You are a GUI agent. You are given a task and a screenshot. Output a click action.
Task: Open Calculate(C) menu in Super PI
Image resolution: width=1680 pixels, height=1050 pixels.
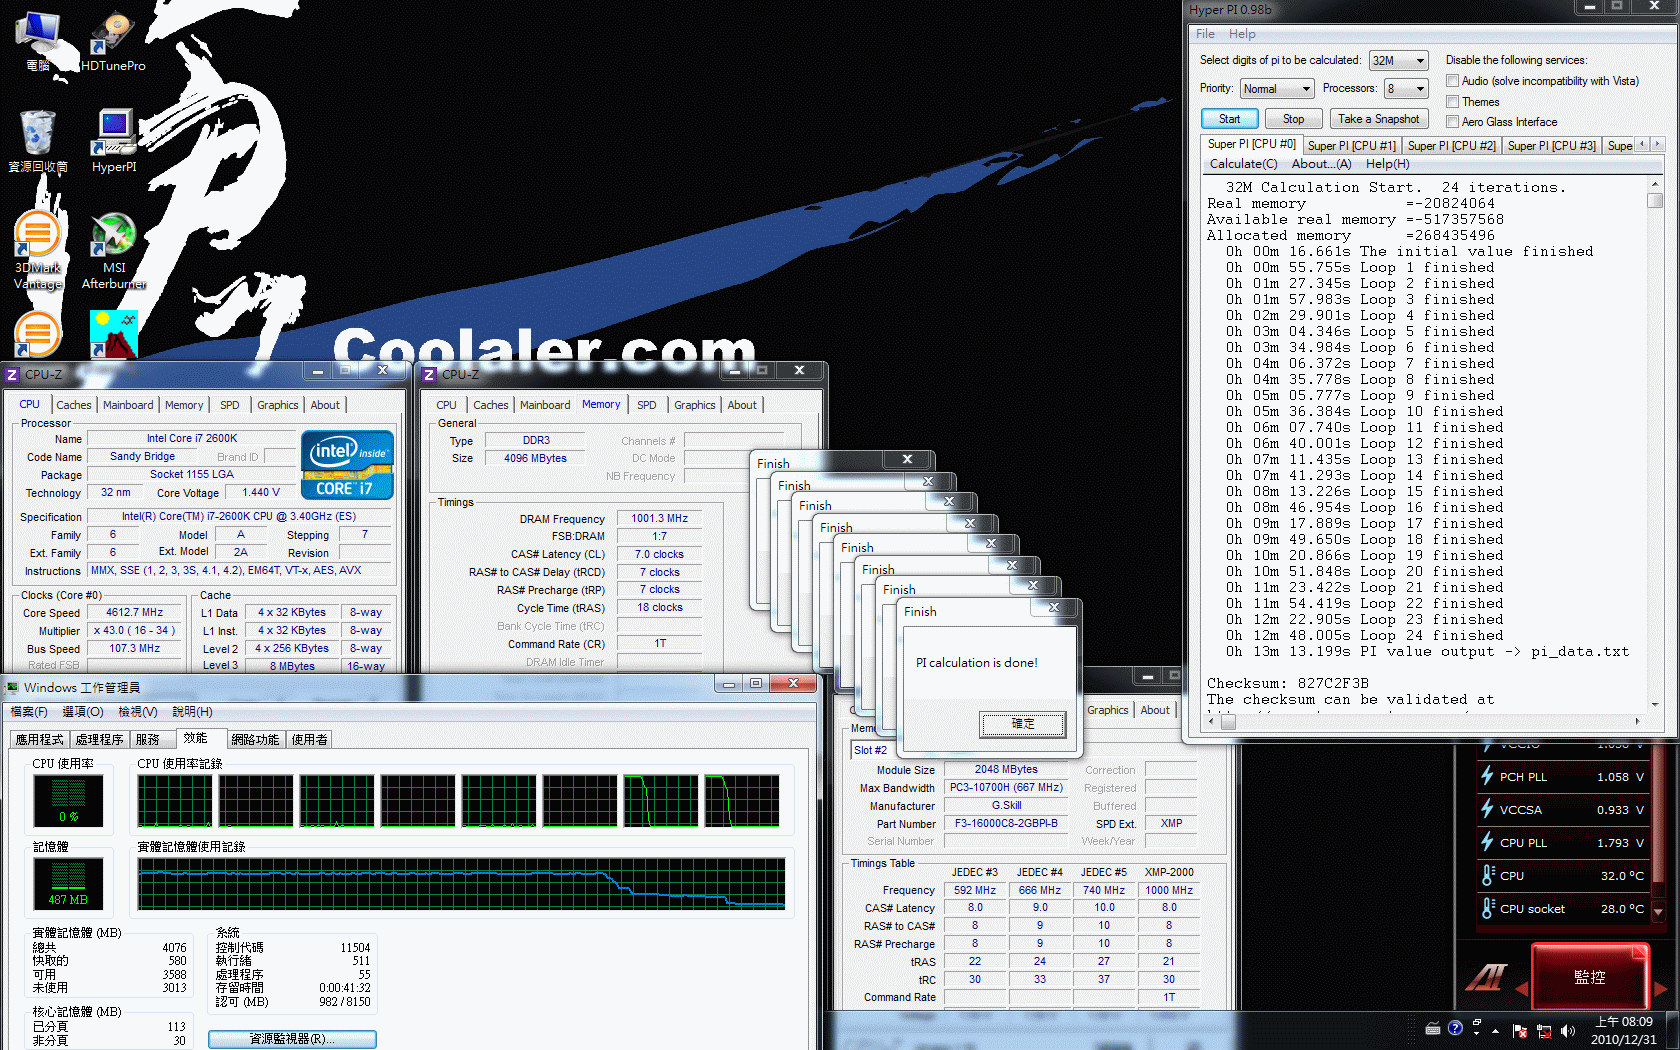pos(1243,164)
